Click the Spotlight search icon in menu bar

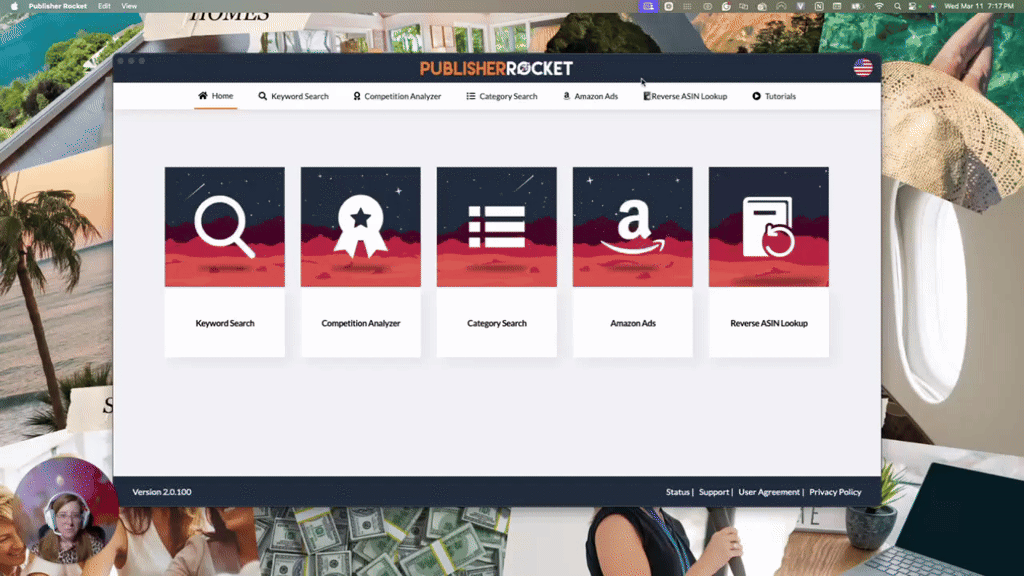(897, 6)
